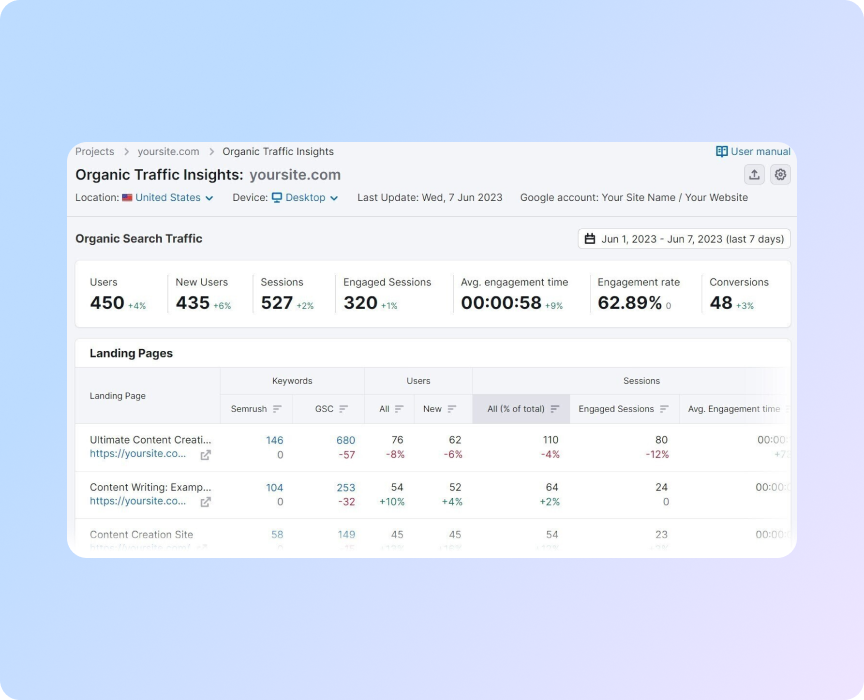The height and width of the screenshot is (700, 864).
Task: Click the Engagement rate 62.89% card
Action: coord(639,293)
